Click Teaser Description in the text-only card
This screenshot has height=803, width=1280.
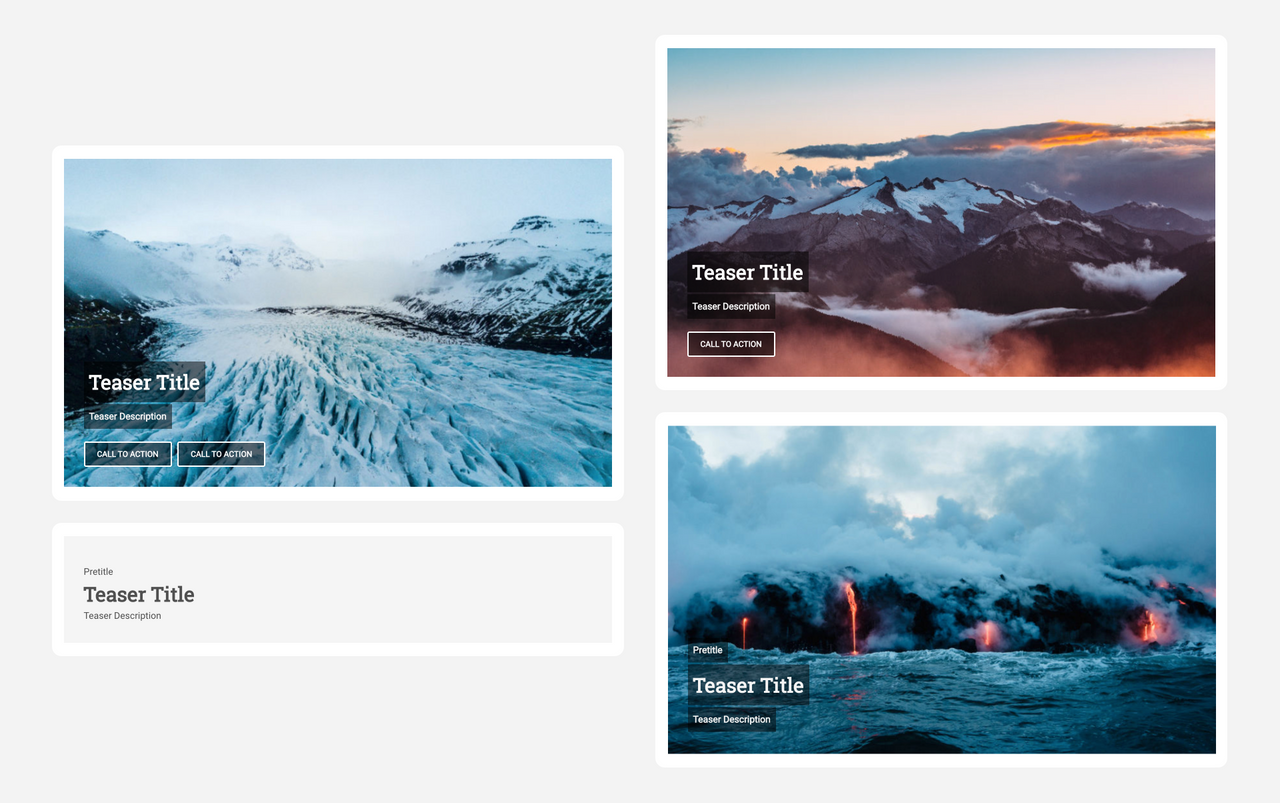[122, 616]
